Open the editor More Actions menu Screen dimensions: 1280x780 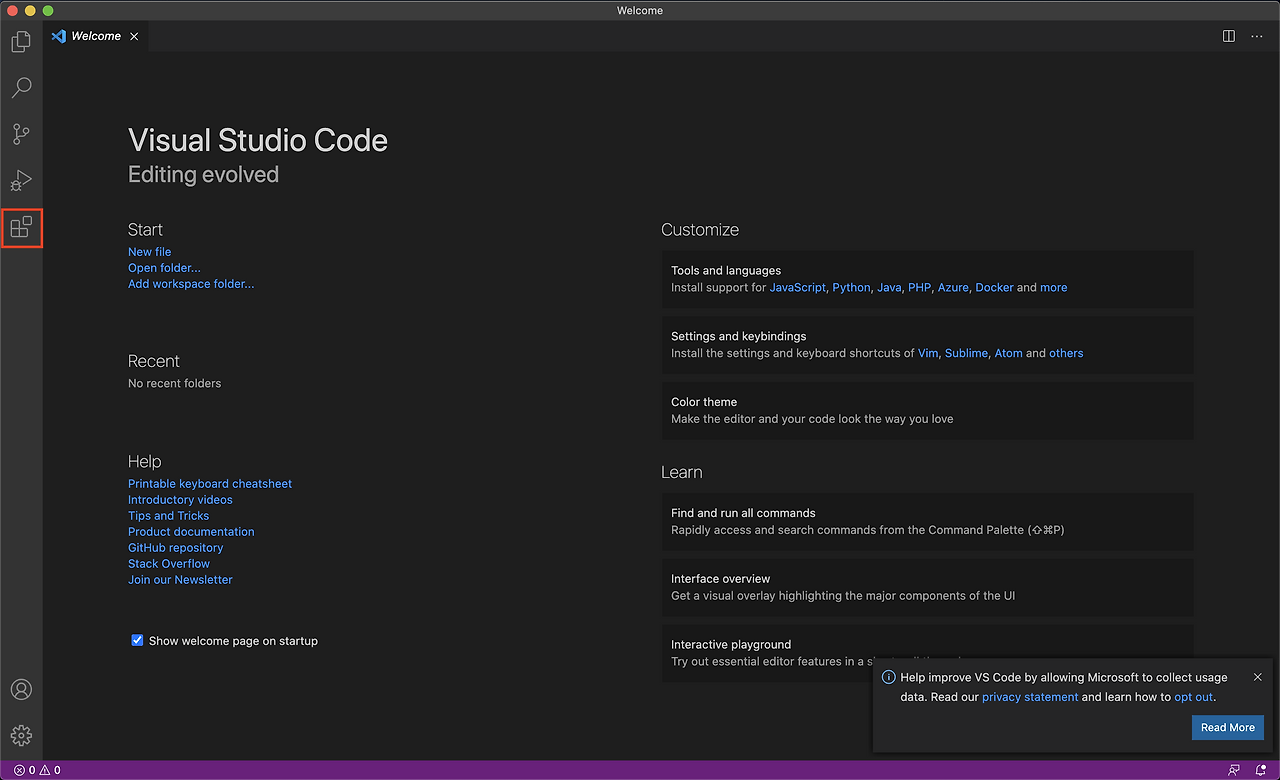(1257, 36)
